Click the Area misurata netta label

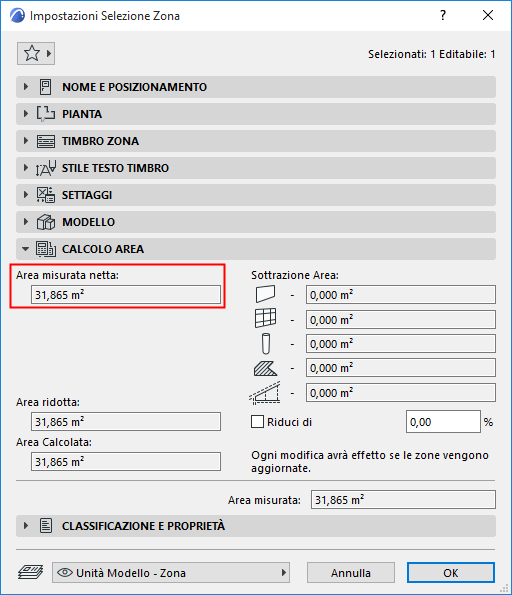[x=67, y=275]
